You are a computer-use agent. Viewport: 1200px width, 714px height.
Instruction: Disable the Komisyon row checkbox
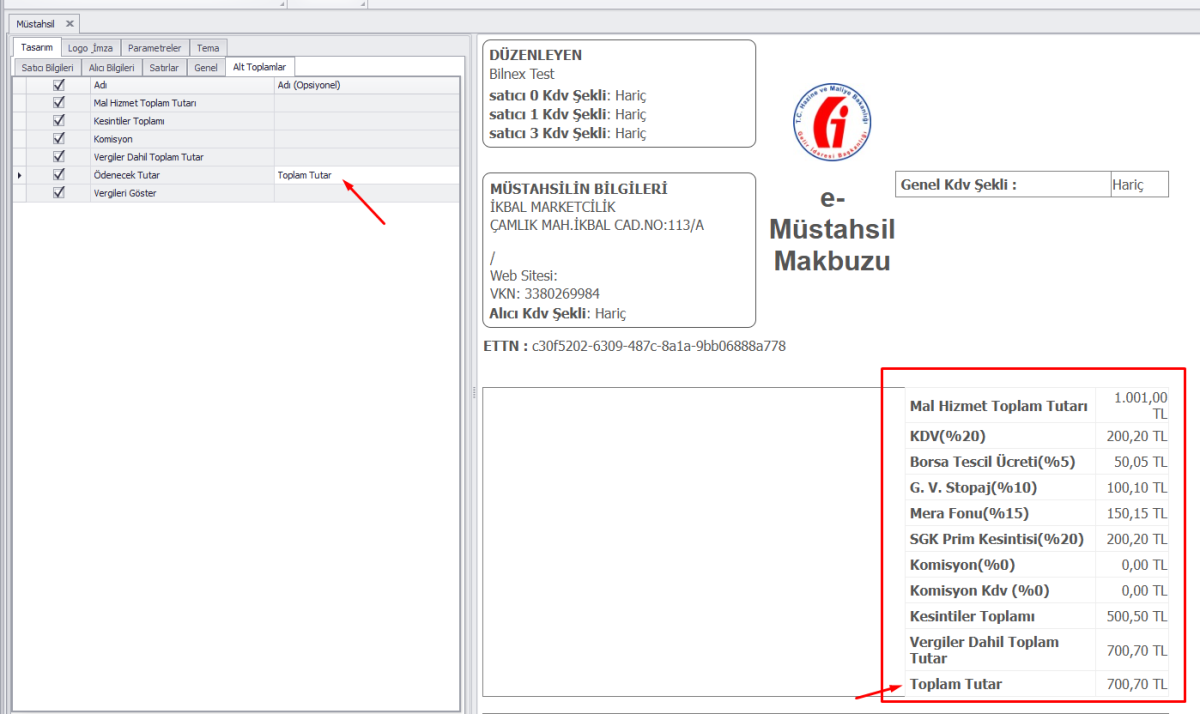[x=59, y=139]
